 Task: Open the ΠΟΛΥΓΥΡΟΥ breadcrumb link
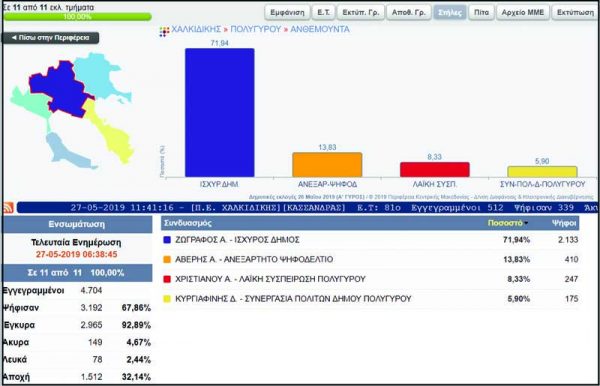pos(256,29)
